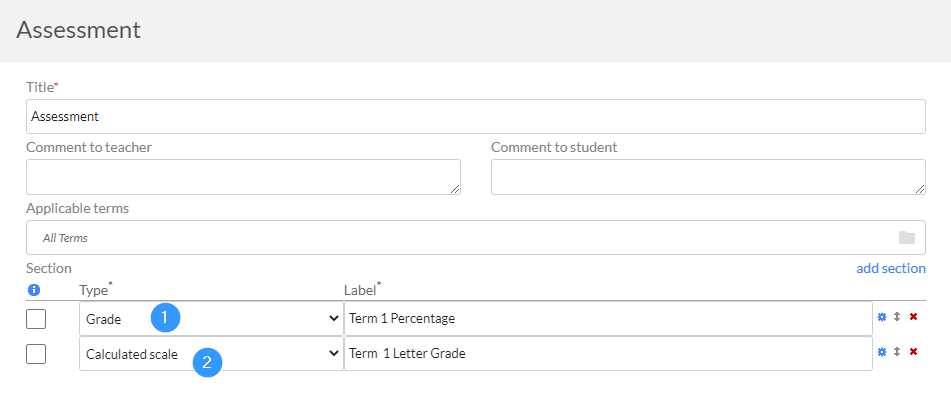Open the Applicable terms All Terms selector

(476, 238)
